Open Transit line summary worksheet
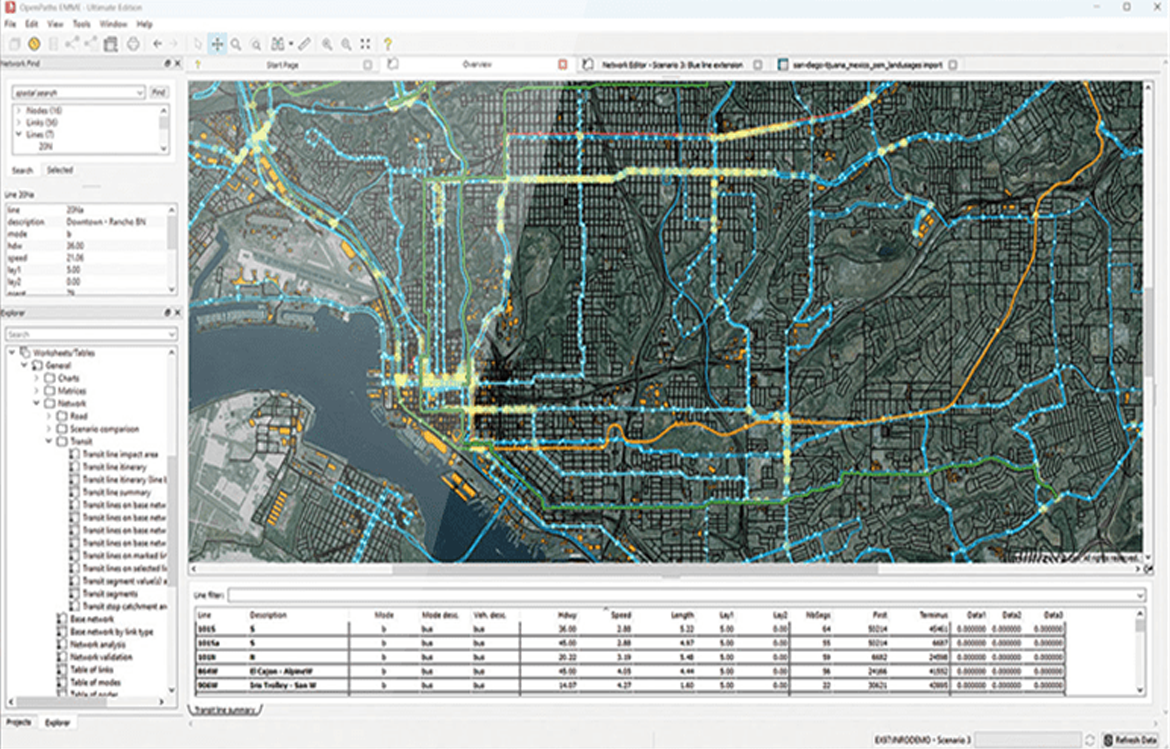 click(x=116, y=492)
